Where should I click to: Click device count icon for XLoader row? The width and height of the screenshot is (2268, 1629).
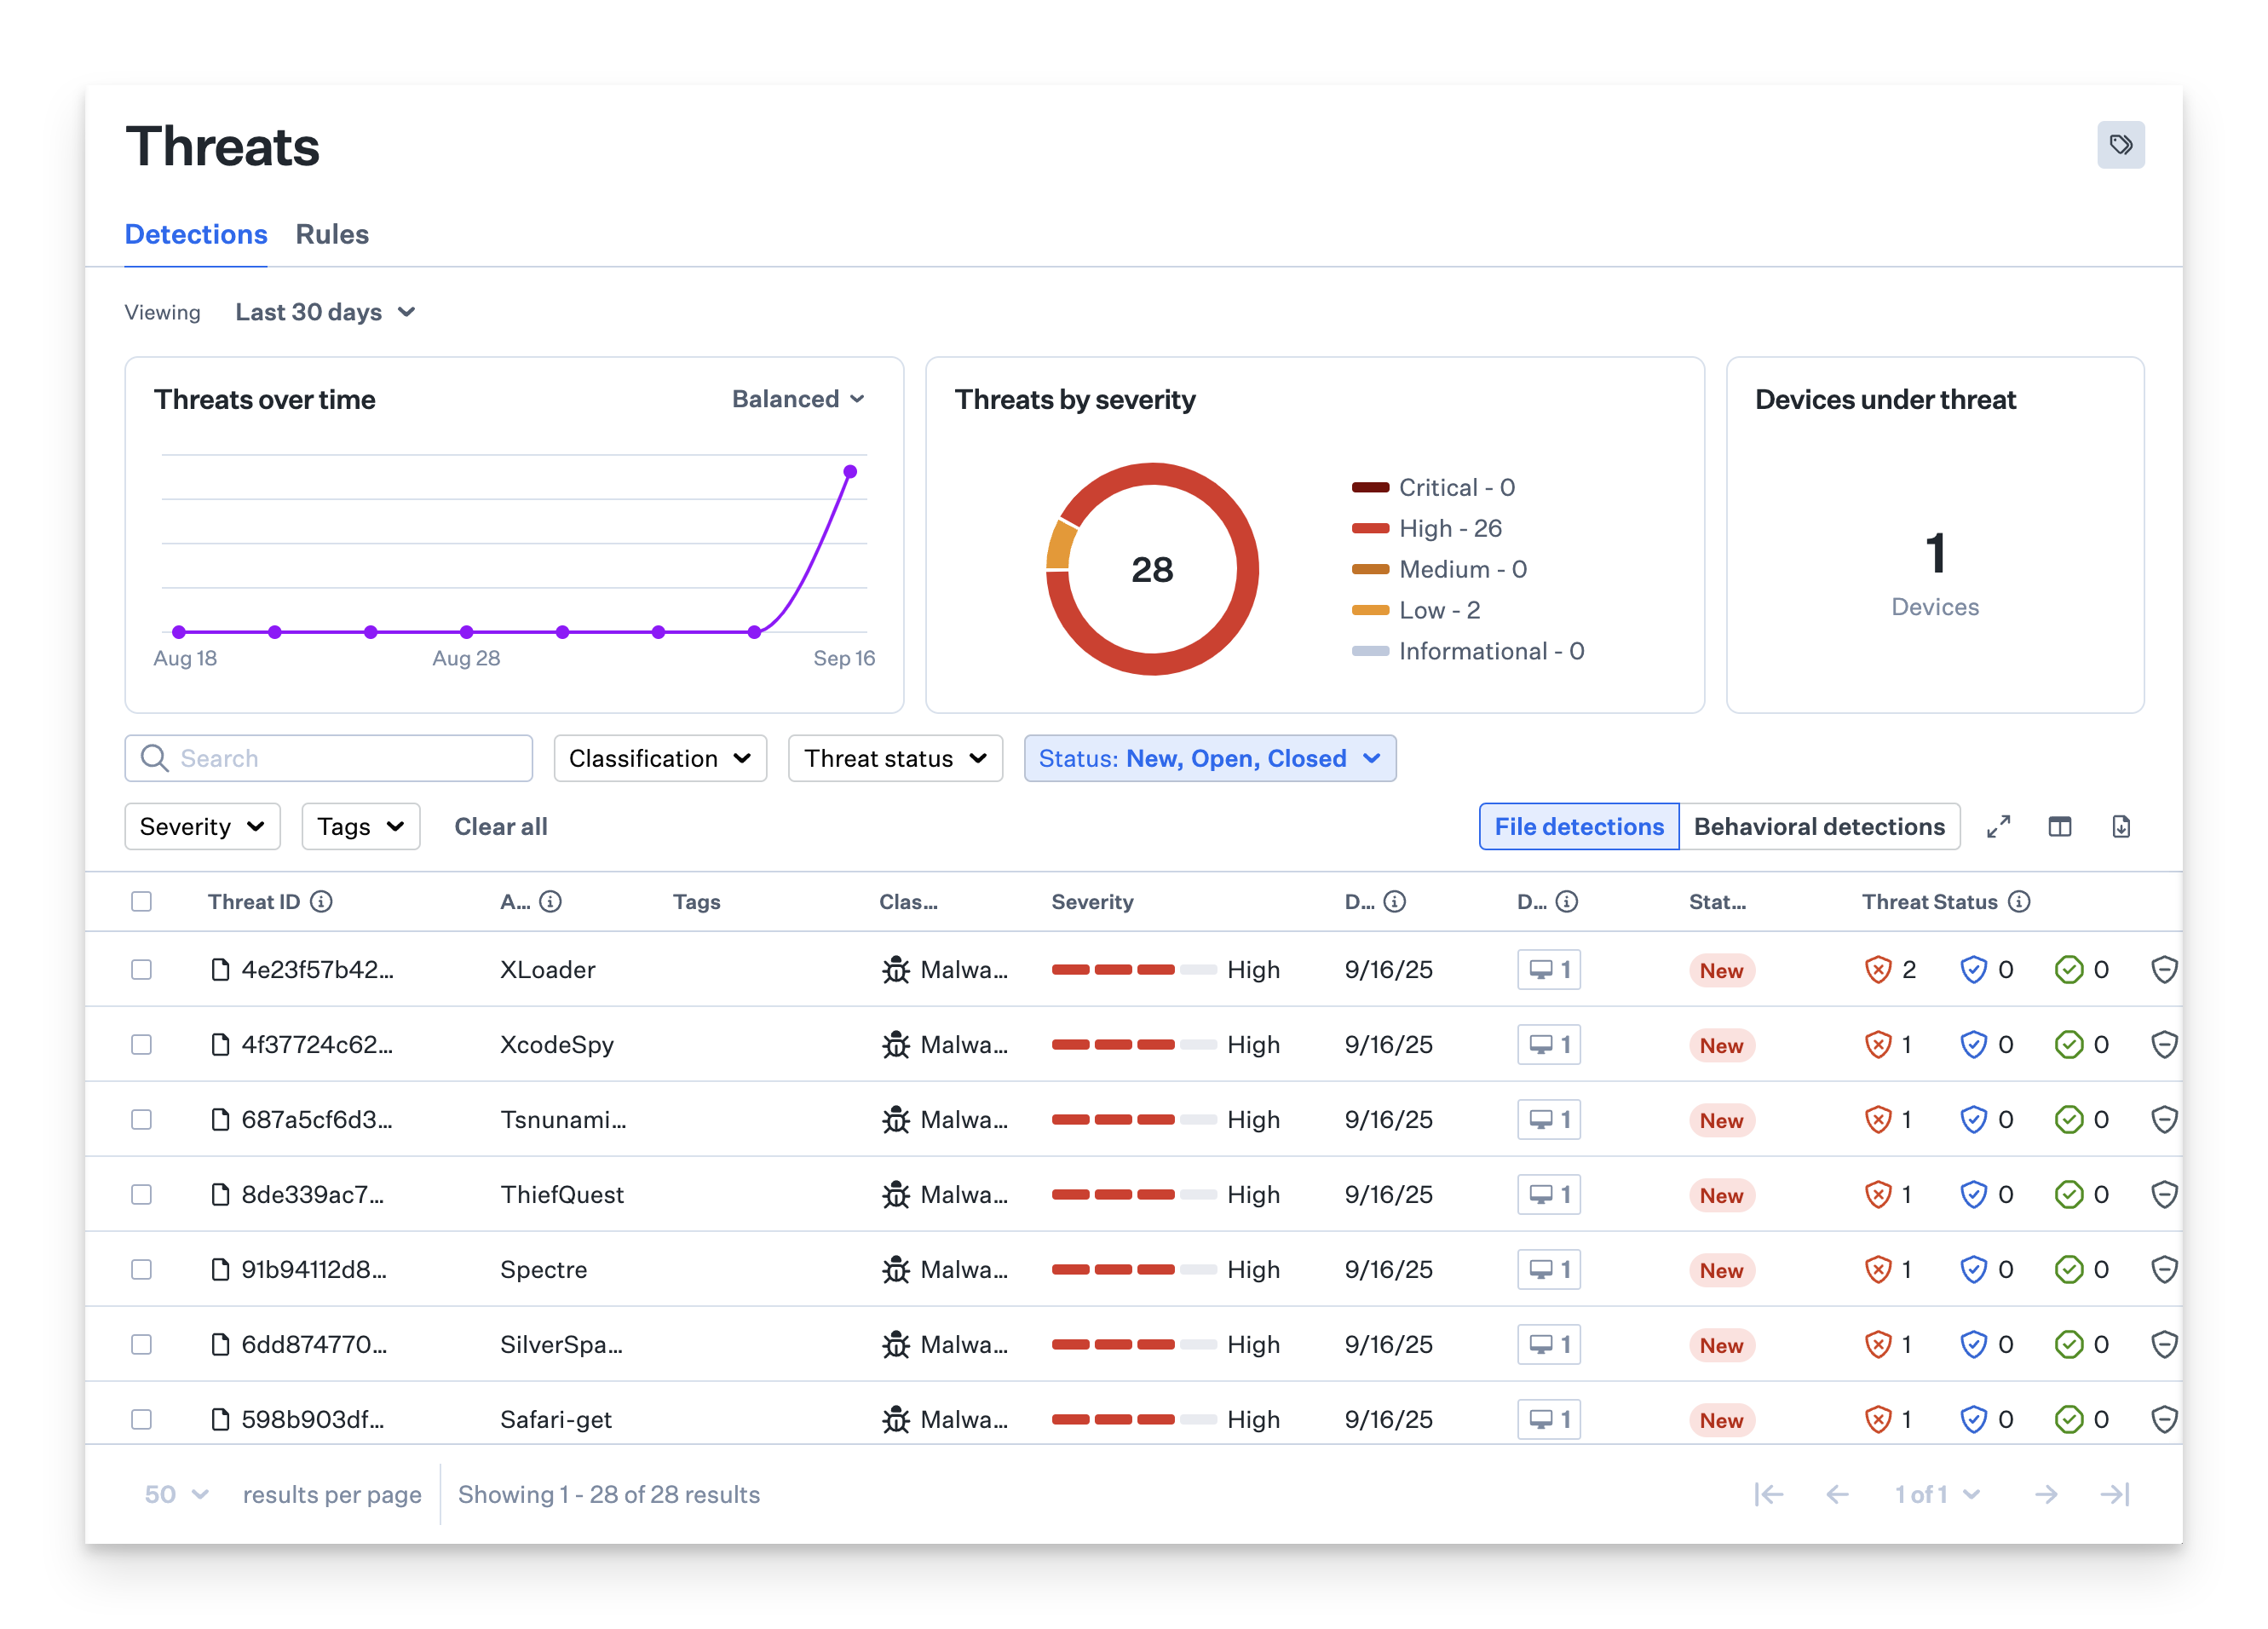click(1548, 970)
